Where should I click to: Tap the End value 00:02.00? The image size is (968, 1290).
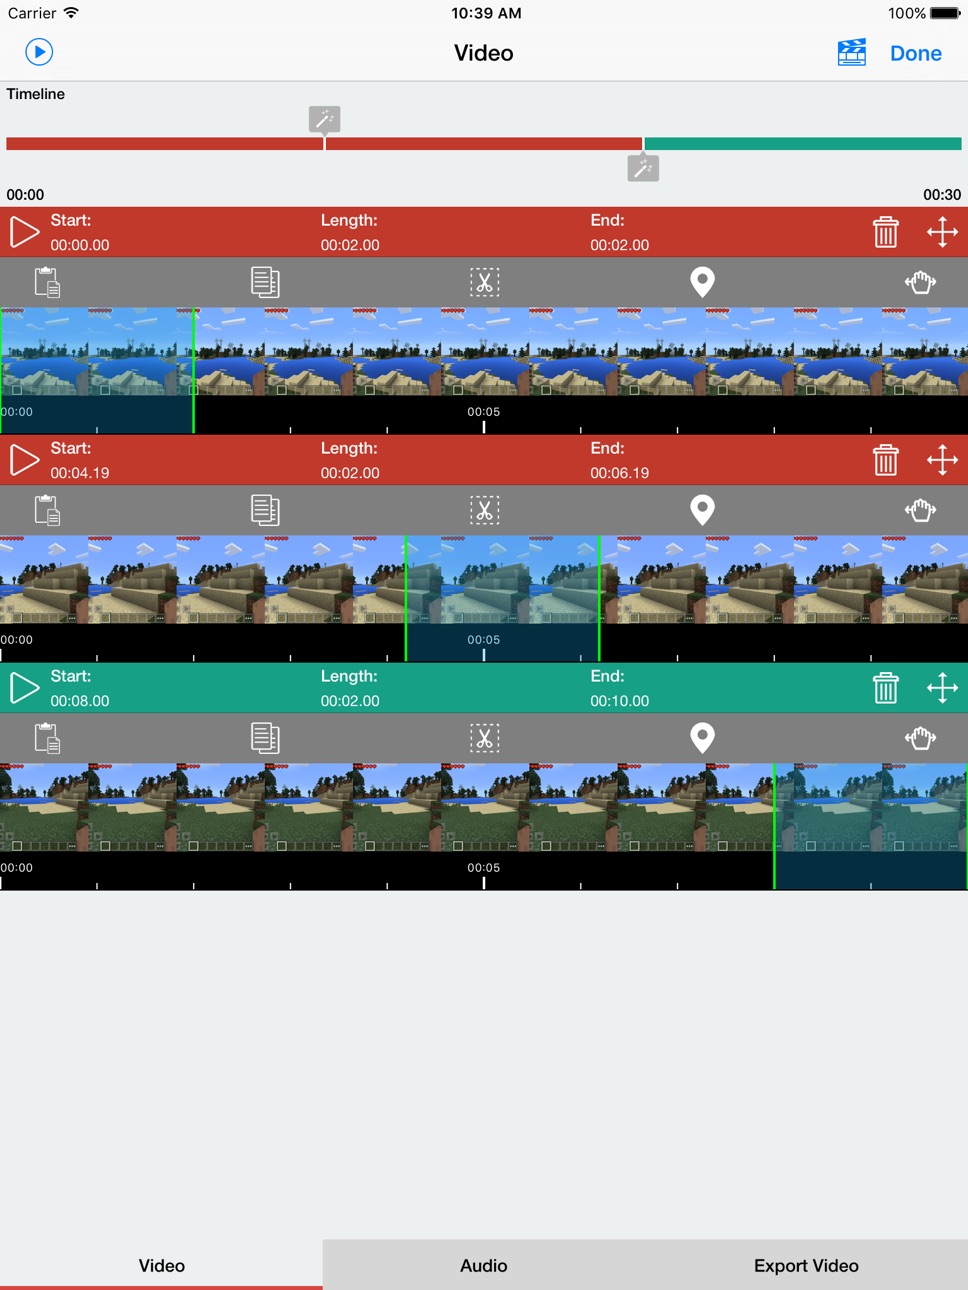[620, 245]
